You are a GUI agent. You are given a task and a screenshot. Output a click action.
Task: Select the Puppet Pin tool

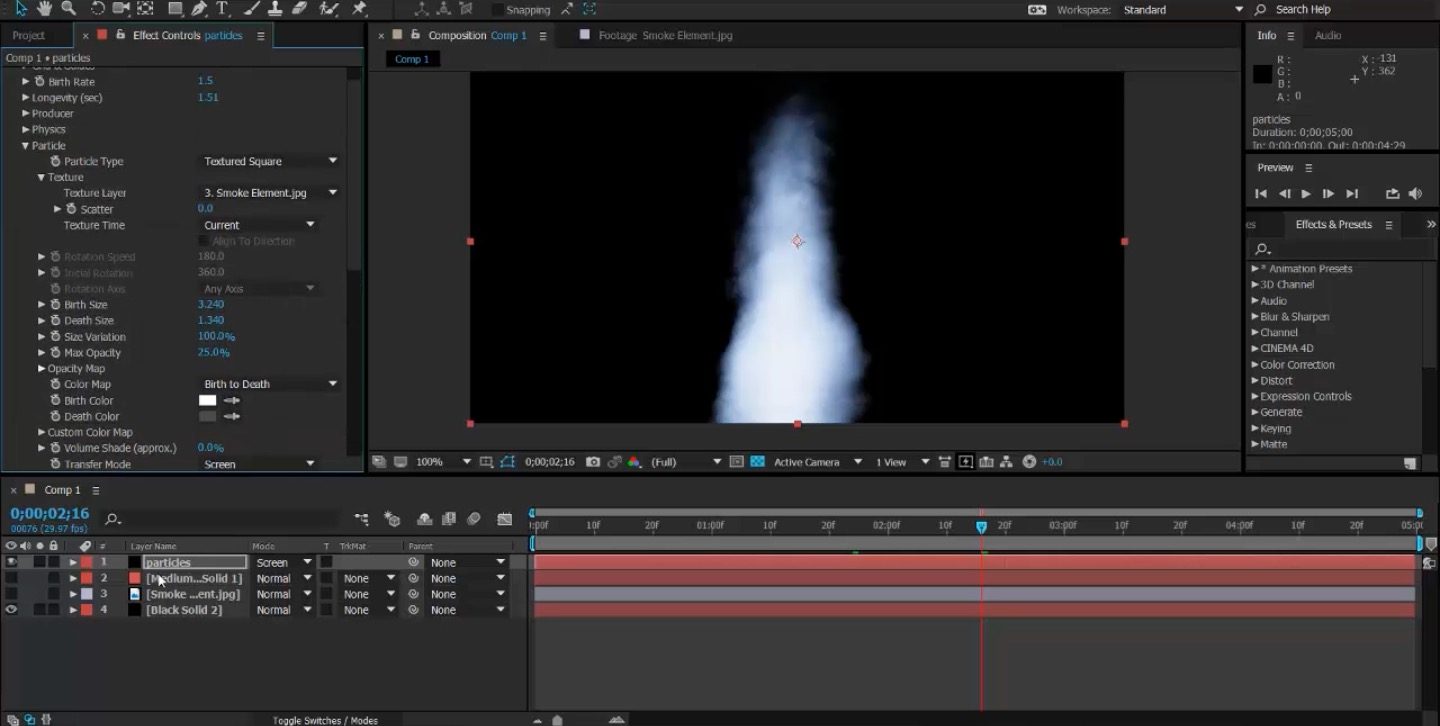pos(359,9)
